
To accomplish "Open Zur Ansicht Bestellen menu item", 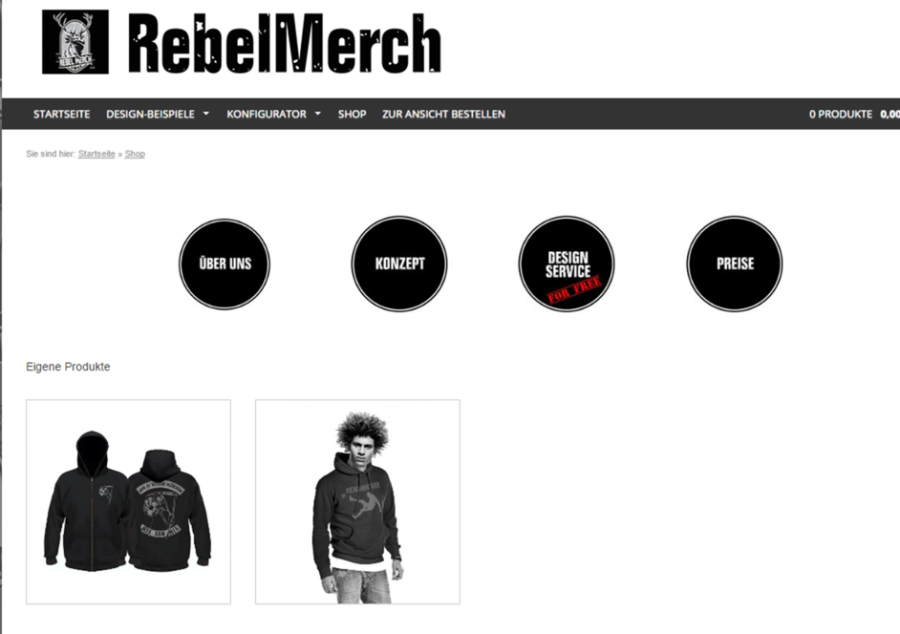I will [x=444, y=114].
